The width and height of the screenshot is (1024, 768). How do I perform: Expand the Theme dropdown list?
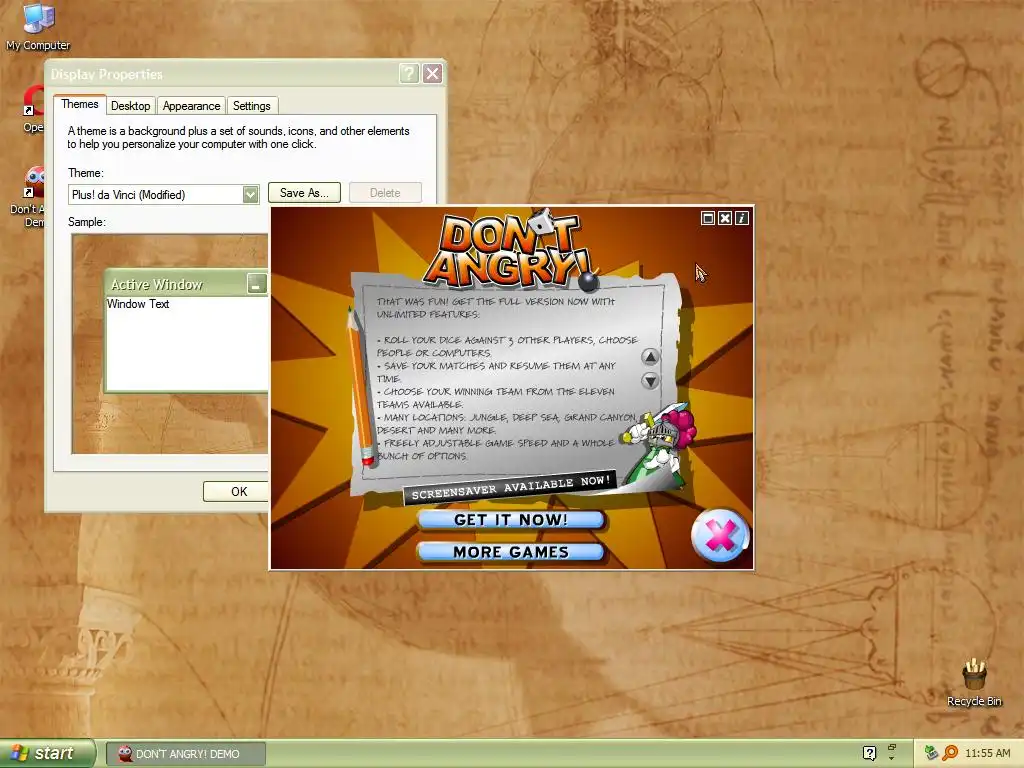pyautogui.click(x=250, y=195)
